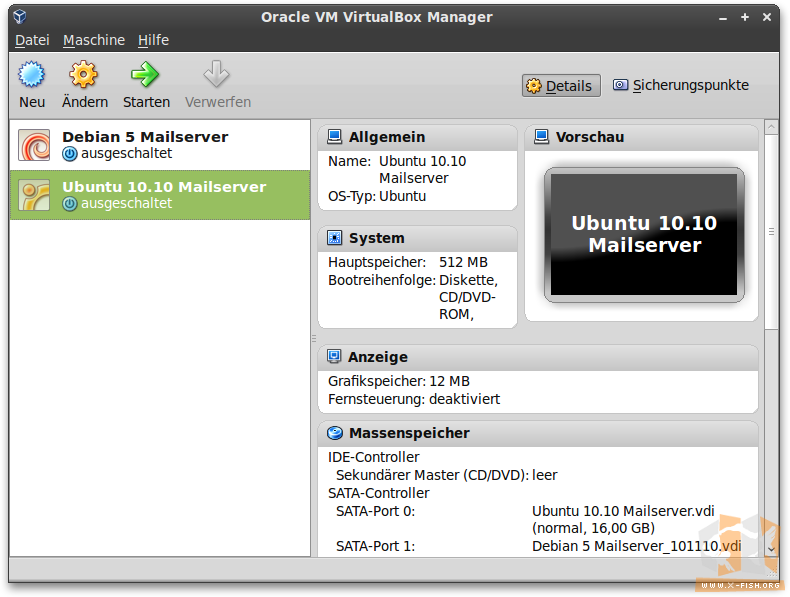Click the 'IDE-Controller' entry

pos(373,457)
